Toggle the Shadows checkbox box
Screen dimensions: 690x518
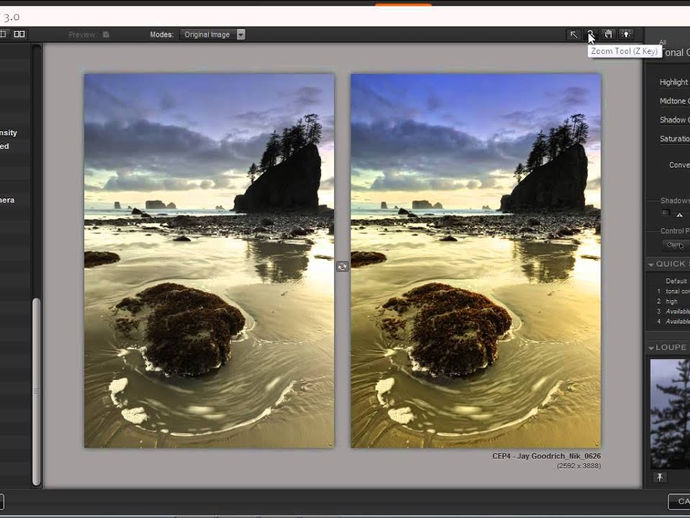coord(666,213)
